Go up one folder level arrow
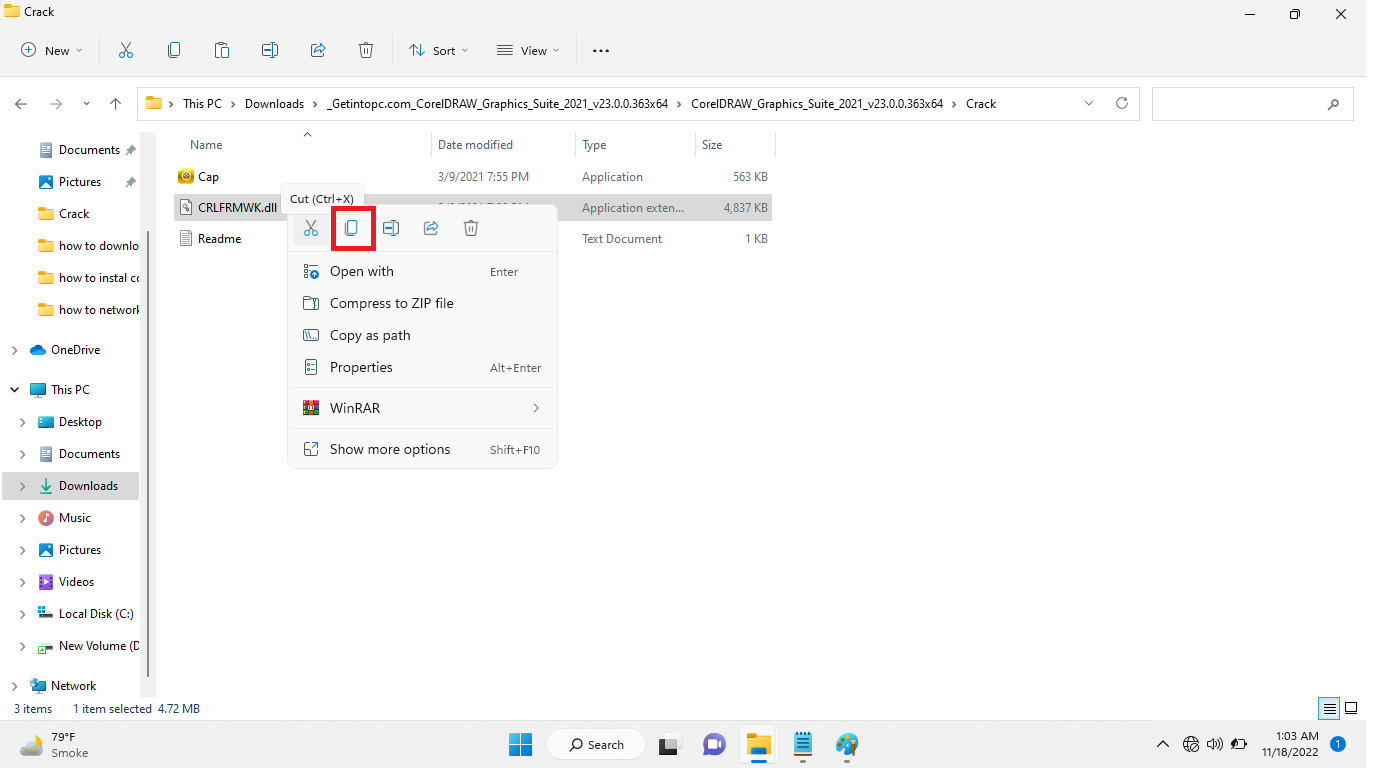1380x780 pixels. coord(116,103)
